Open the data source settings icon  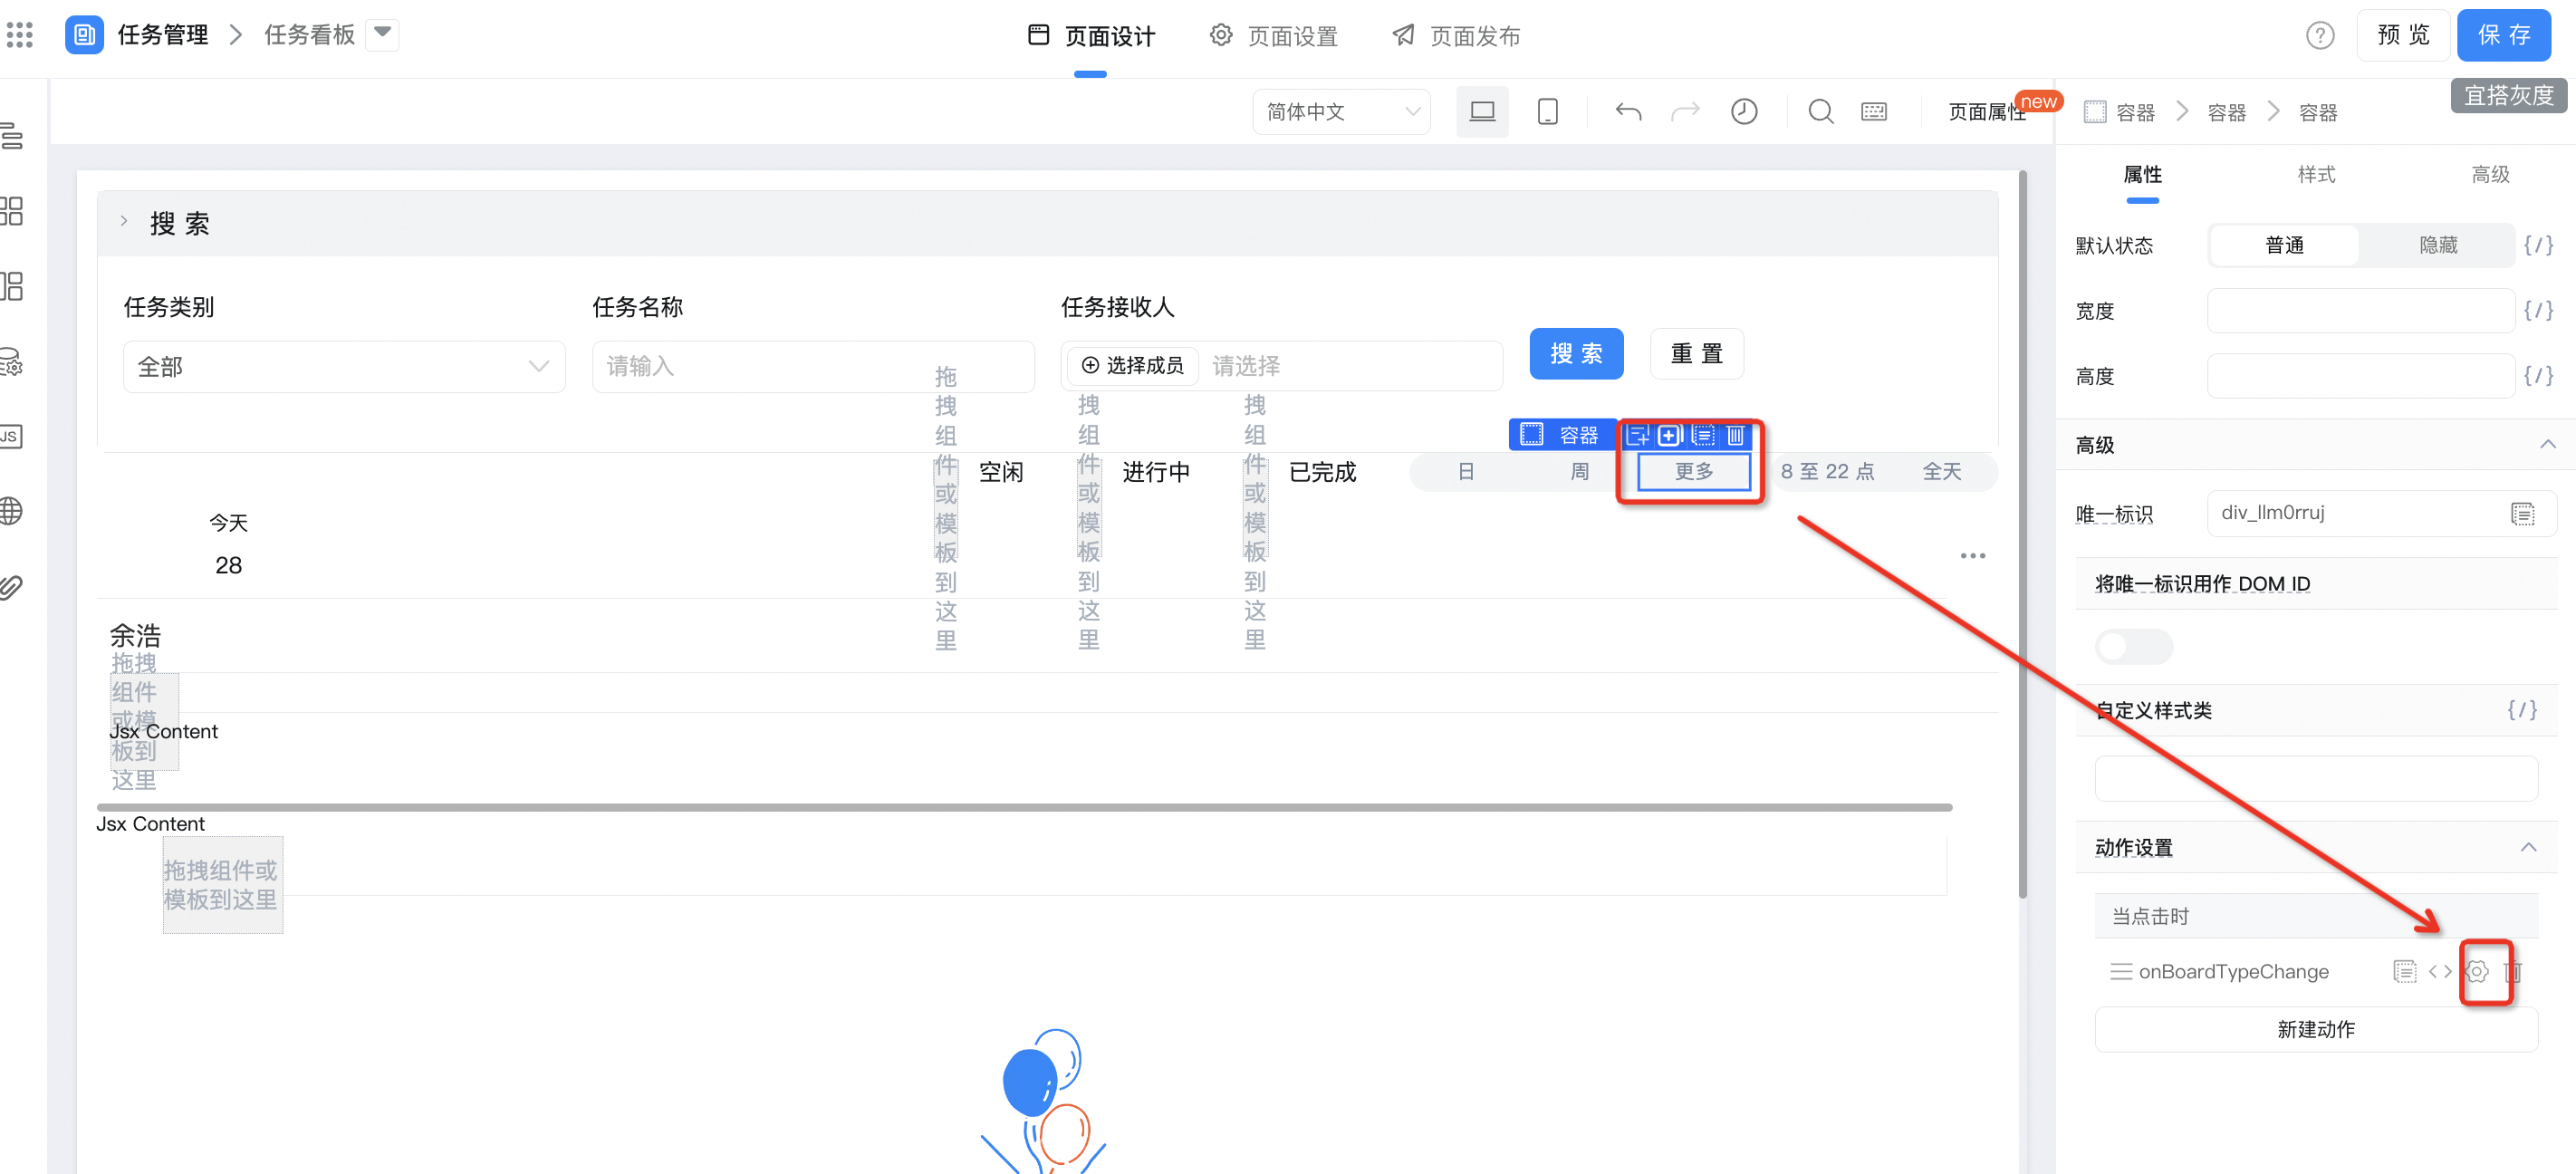click(12, 361)
